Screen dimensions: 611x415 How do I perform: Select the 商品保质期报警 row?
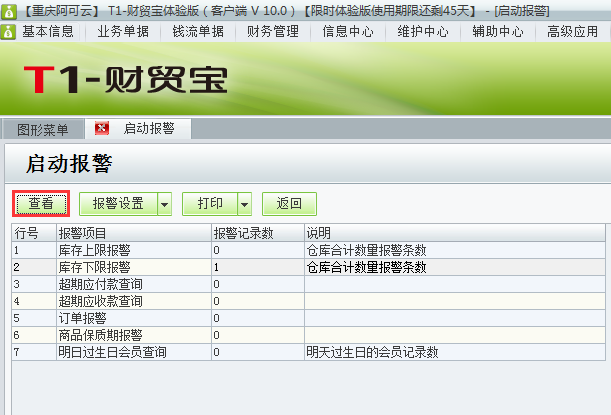tap(308, 335)
